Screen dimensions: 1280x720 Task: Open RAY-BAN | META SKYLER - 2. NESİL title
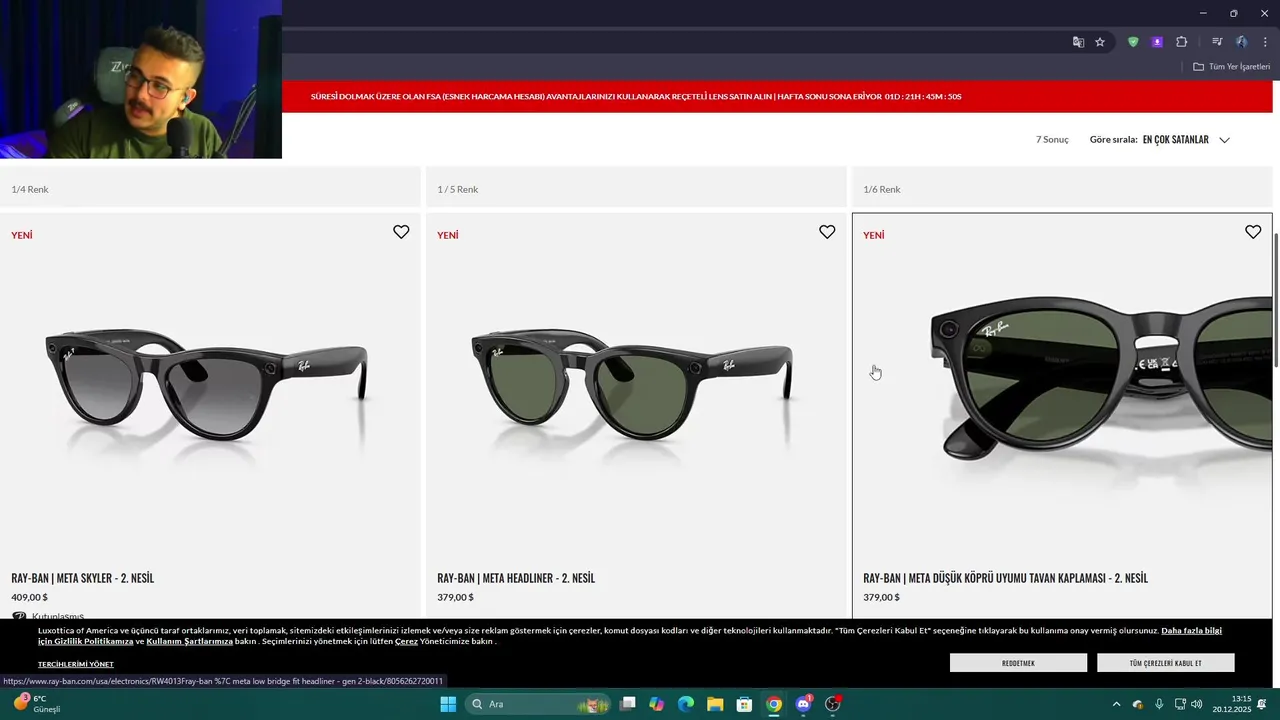pyautogui.click(x=83, y=578)
